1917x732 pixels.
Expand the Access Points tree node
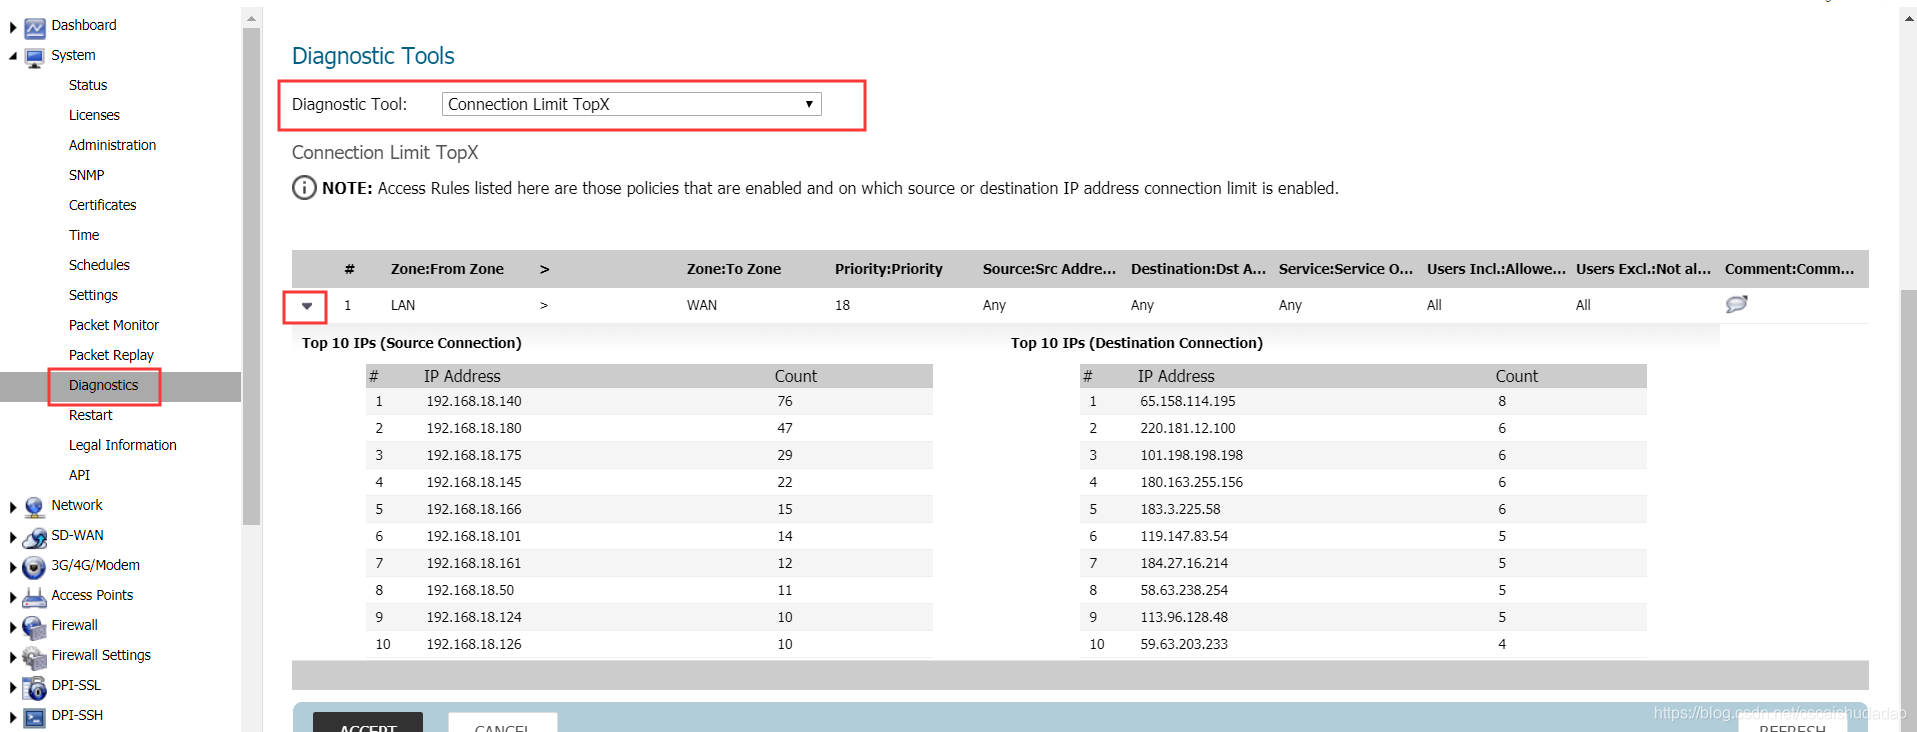point(13,597)
